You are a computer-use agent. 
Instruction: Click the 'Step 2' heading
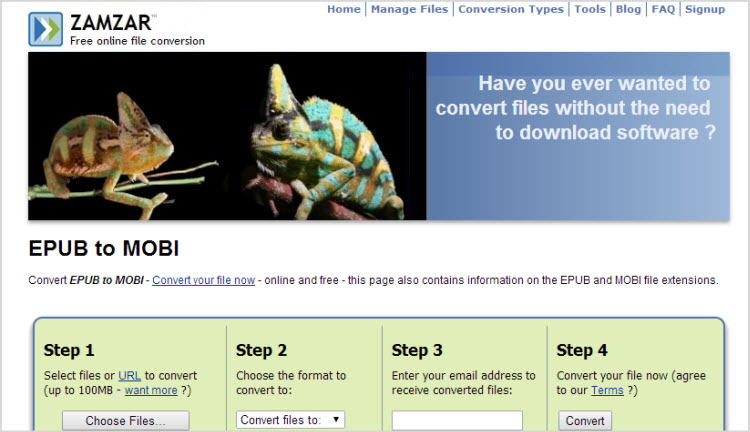262,350
